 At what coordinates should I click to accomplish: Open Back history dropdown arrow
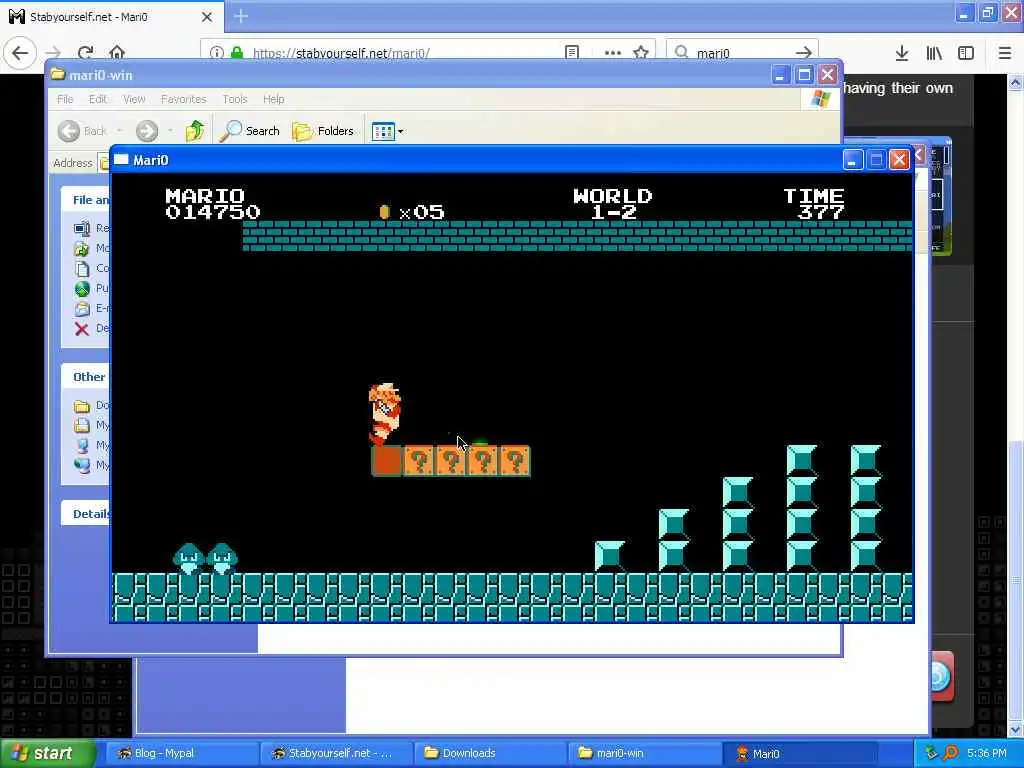click(120, 131)
